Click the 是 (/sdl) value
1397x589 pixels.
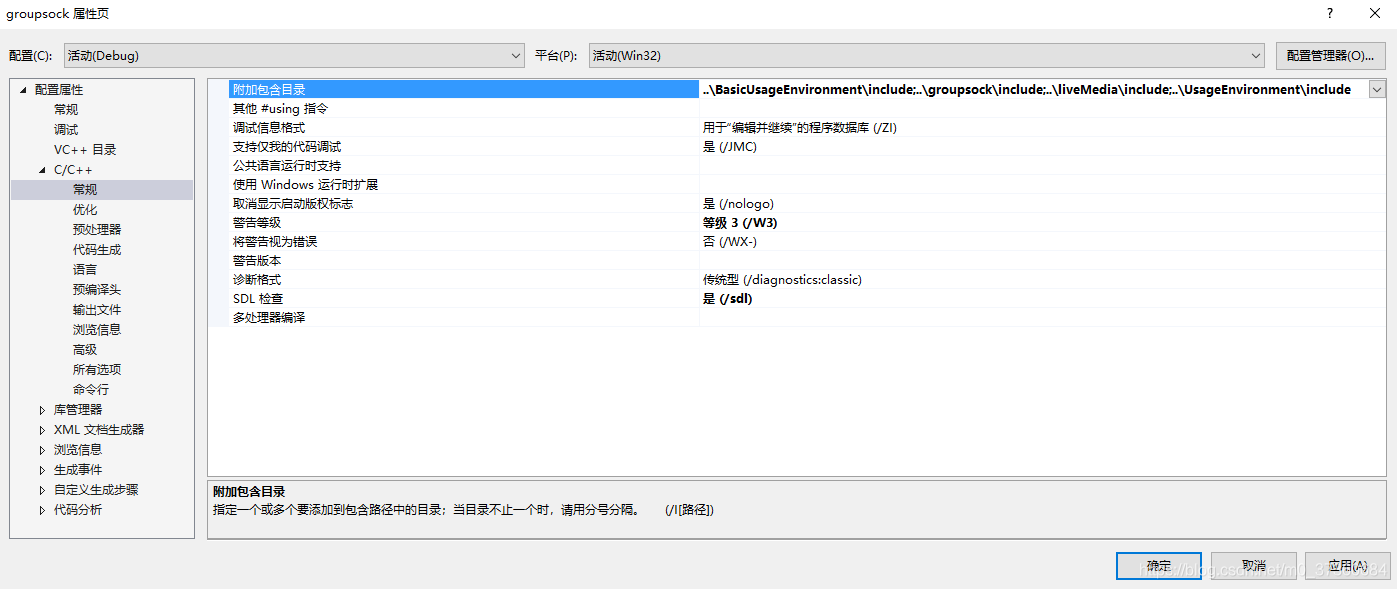click(x=728, y=299)
